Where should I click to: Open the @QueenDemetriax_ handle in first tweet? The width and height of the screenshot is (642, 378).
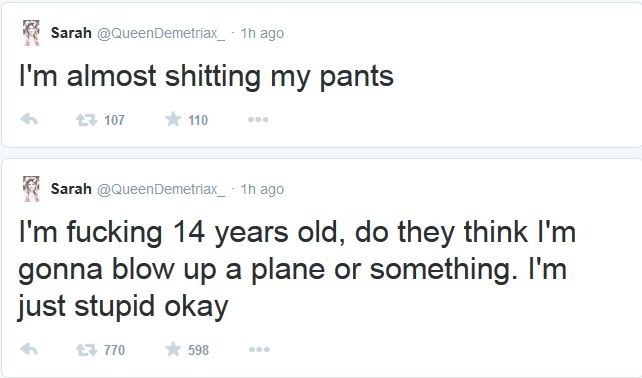pos(161,33)
